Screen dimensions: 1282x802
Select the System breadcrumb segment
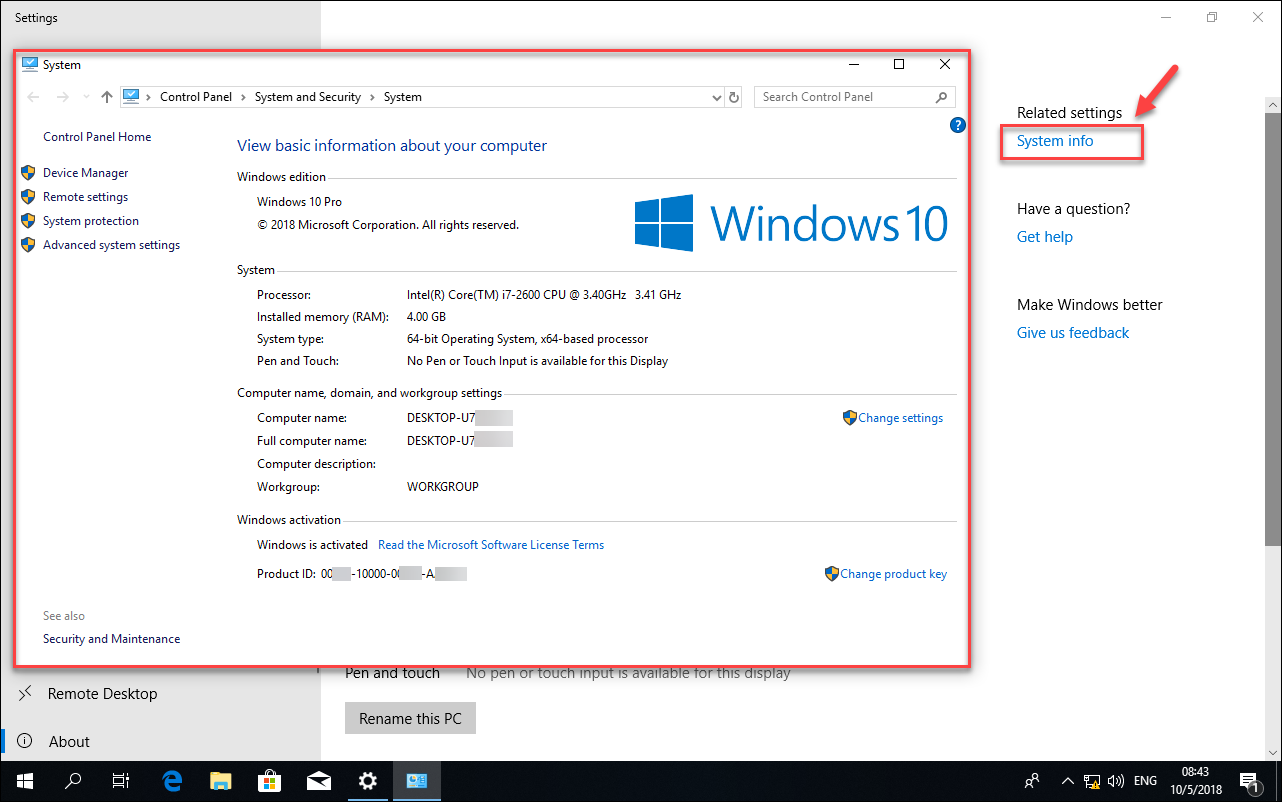pos(403,97)
